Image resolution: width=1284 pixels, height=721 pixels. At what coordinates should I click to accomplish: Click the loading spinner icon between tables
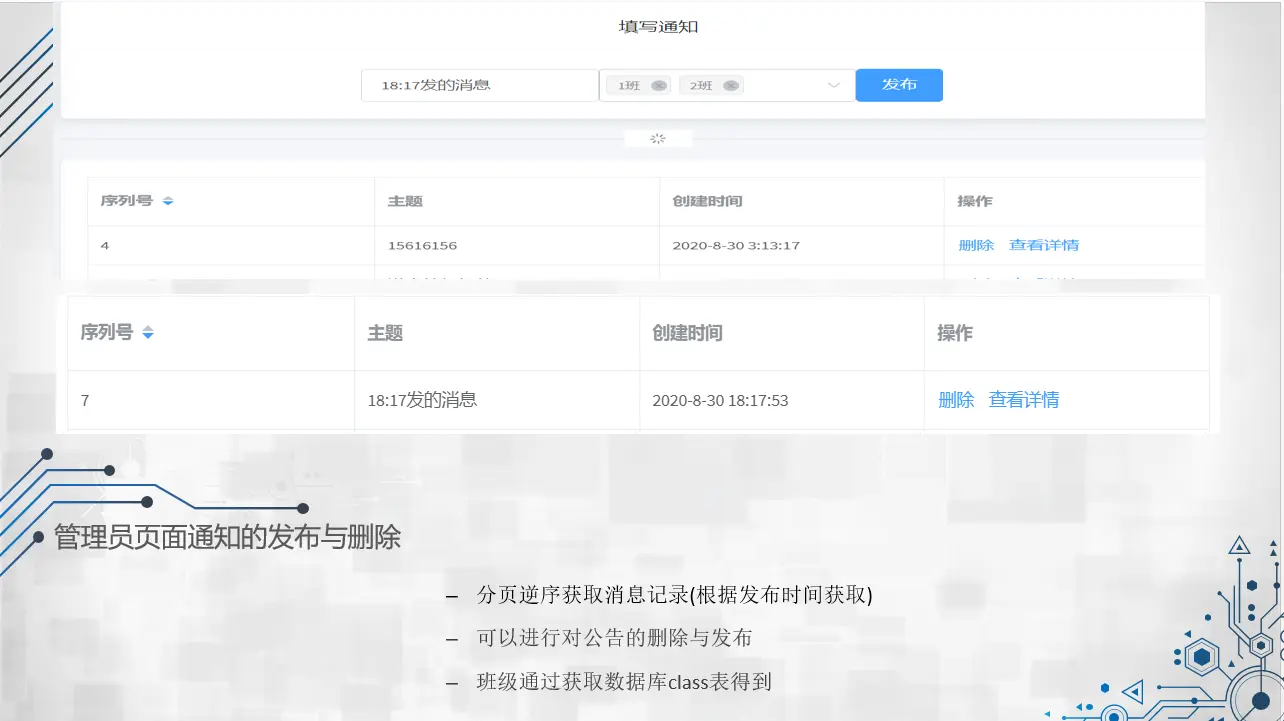pos(657,137)
